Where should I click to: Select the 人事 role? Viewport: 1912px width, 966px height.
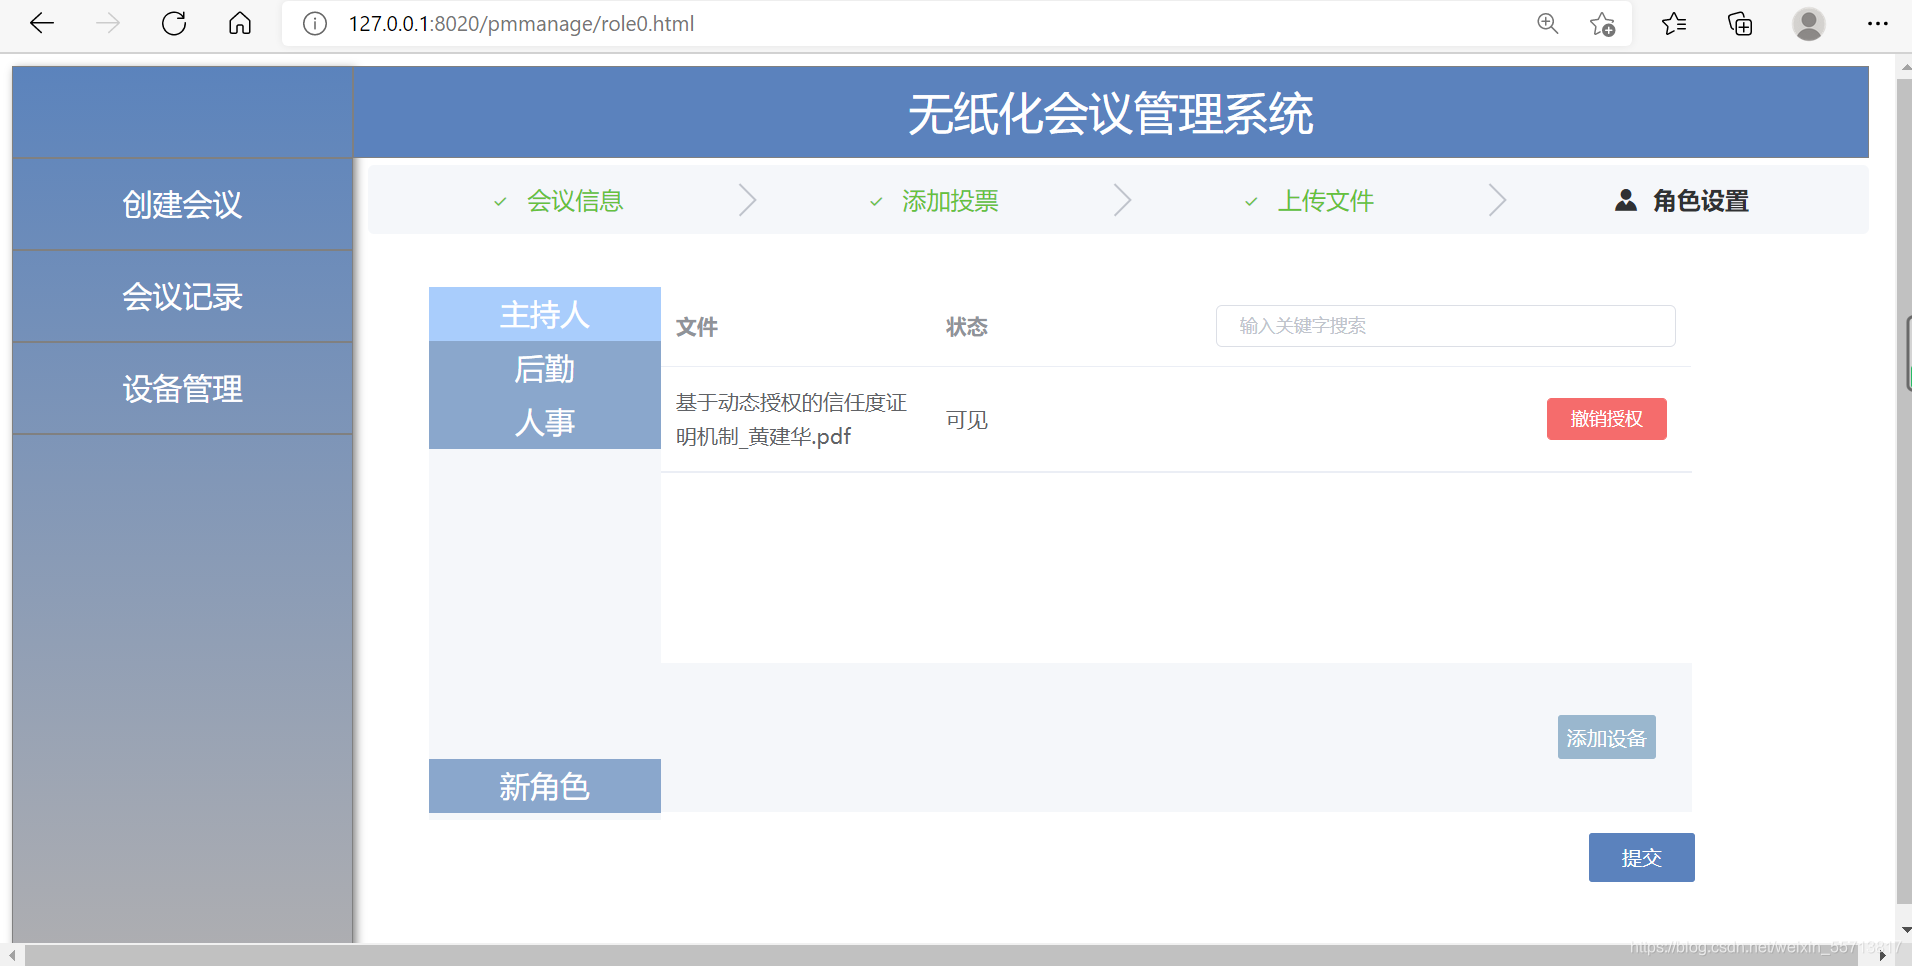tap(545, 422)
